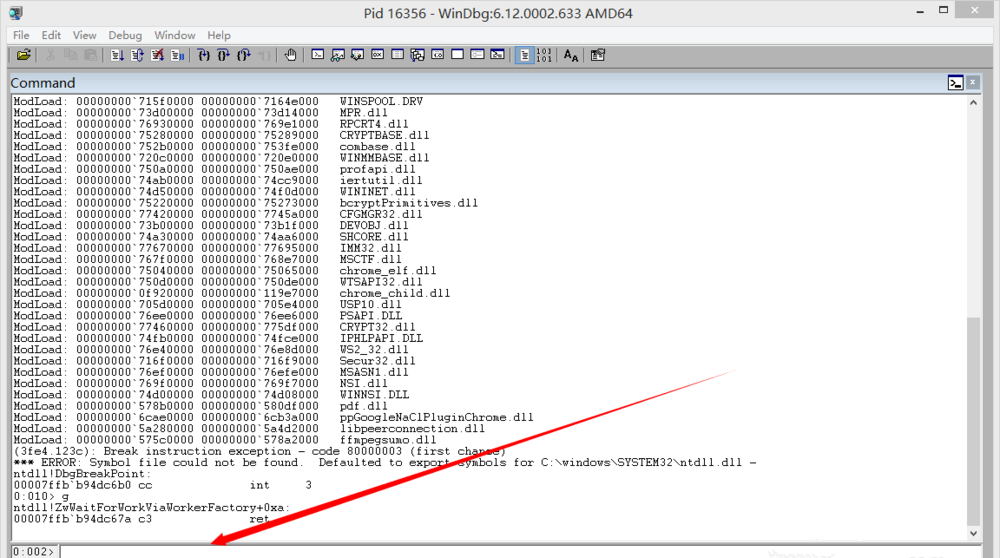Minimize the WinDbg window
This screenshot has height=558, width=1000.
point(920,11)
